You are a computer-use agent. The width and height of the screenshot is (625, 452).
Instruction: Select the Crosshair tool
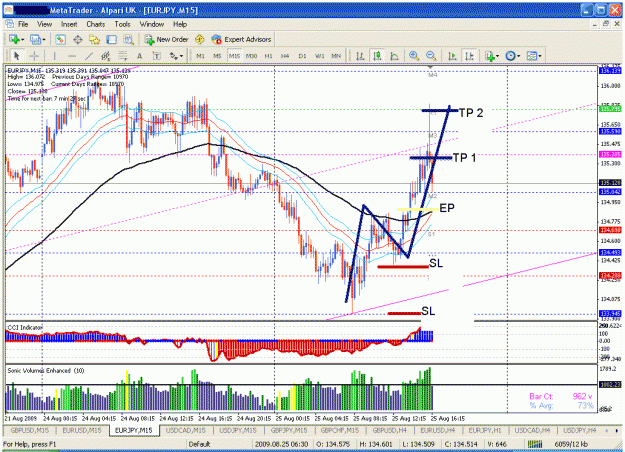34,56
